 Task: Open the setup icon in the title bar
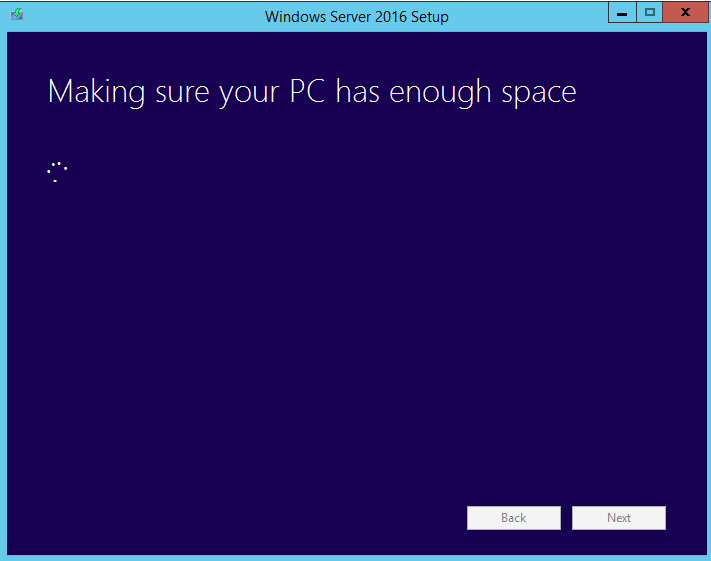(x=17, y=15)
